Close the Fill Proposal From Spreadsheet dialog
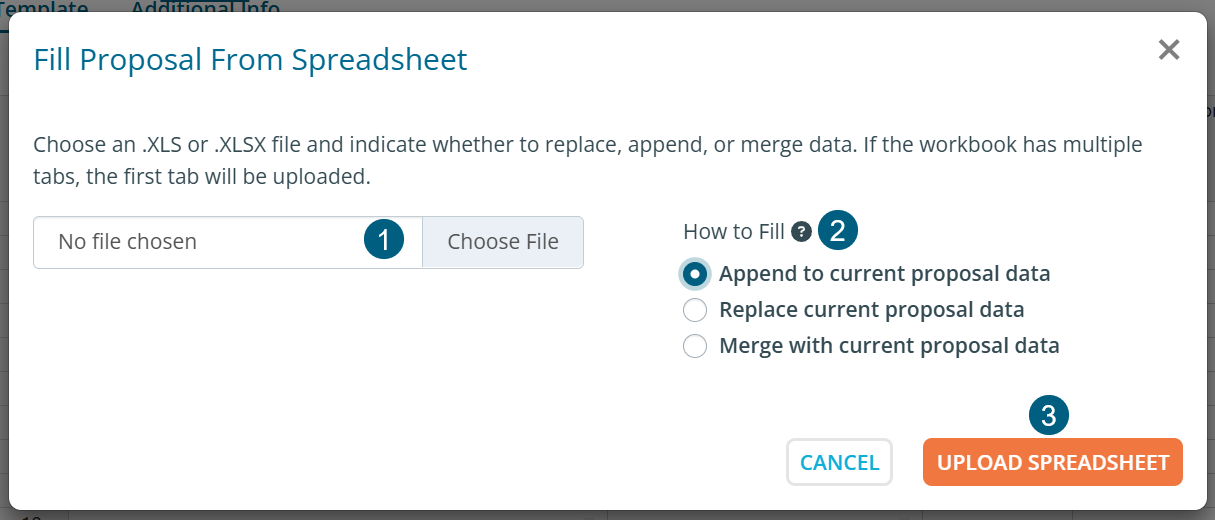The image size is (1215, 520). click(1168, 49)
